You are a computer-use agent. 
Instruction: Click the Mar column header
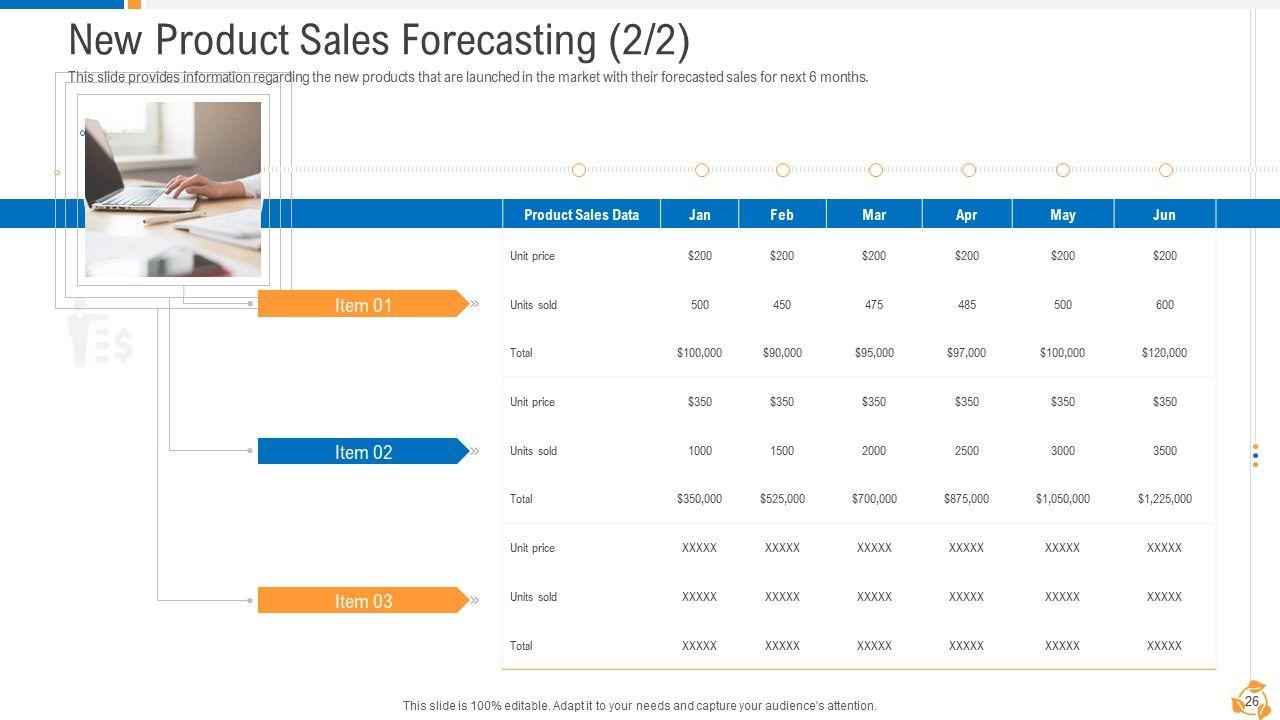874,215
